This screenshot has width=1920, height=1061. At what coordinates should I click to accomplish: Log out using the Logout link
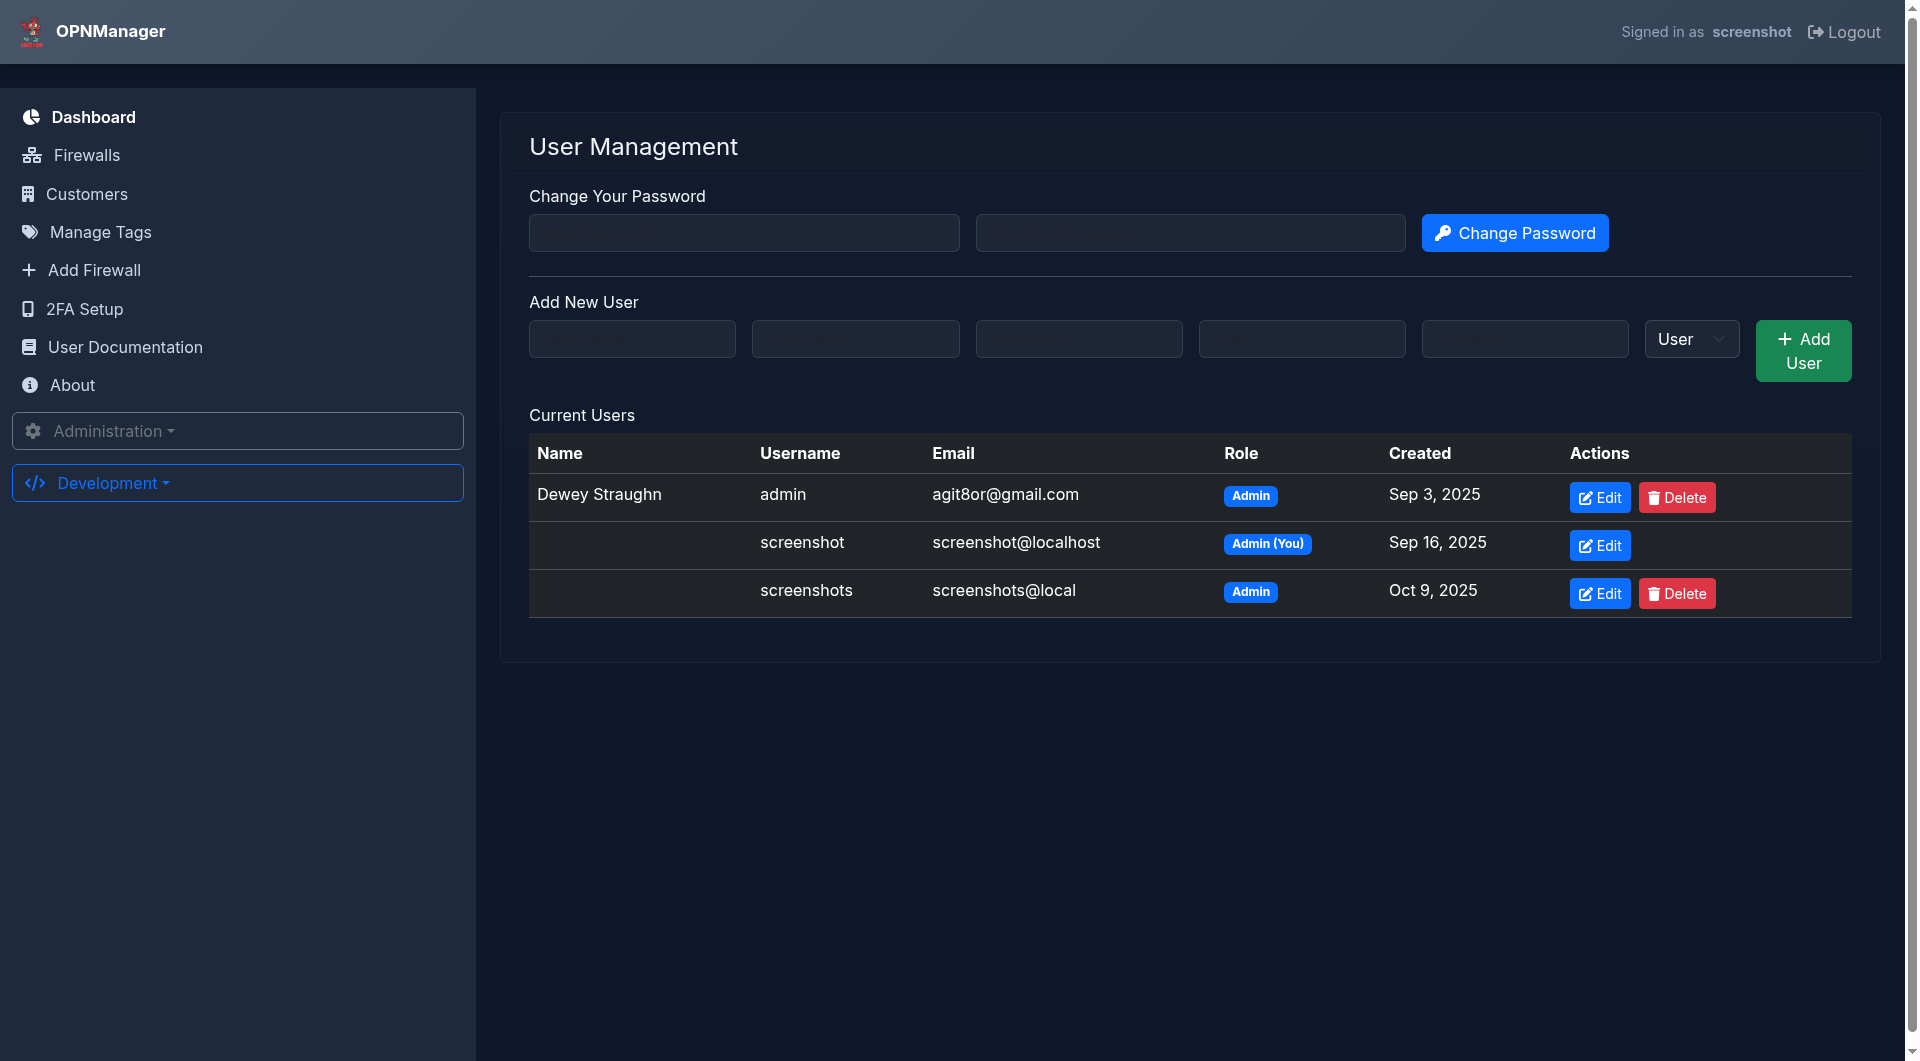coord(1843,32)
